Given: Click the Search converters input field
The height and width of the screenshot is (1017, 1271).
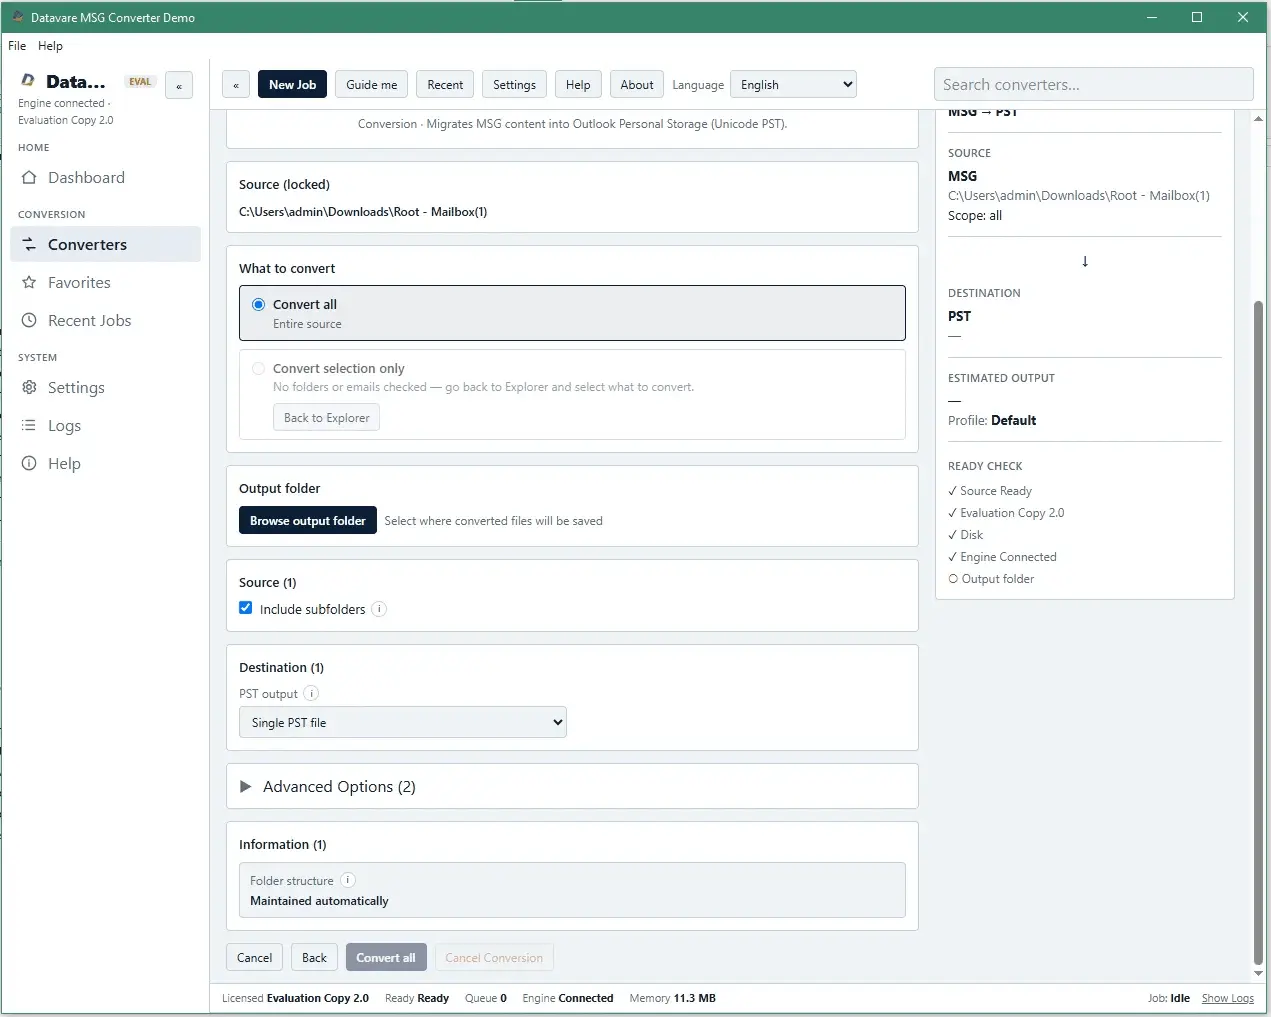Looking at the screenshot, I should (x=1093, y=85).
